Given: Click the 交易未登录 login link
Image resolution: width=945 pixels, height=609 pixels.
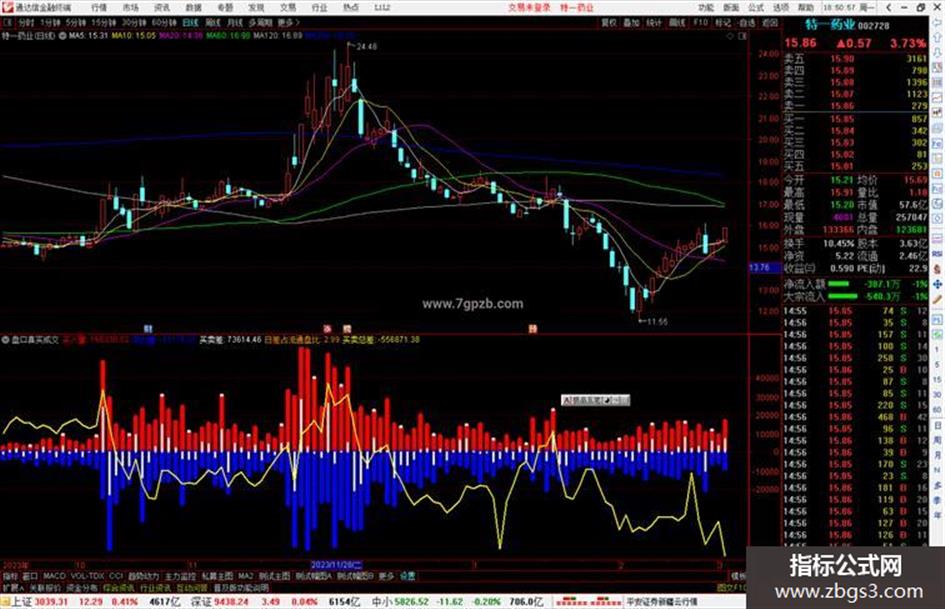Looking at the screenshot, I should coord(529,8).
